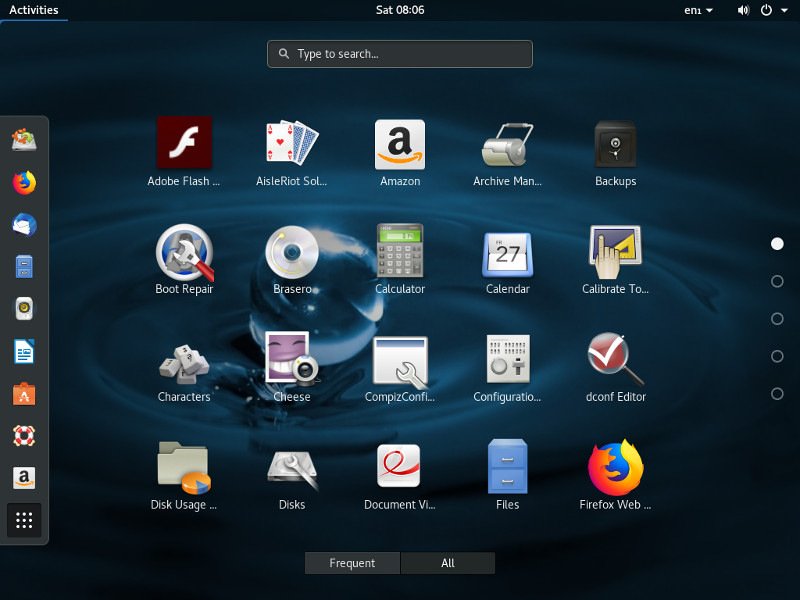Open the Characters app
The image size is (800, 600).
tap(184, 367)
